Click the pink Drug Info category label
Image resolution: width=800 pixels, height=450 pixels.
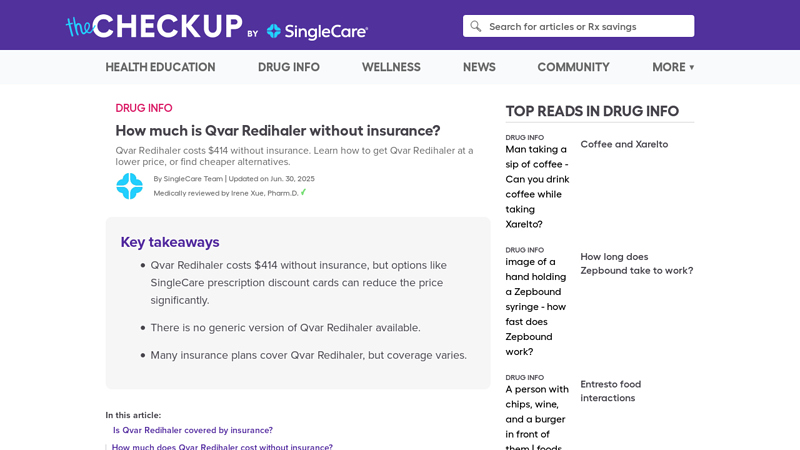(144, 108)
